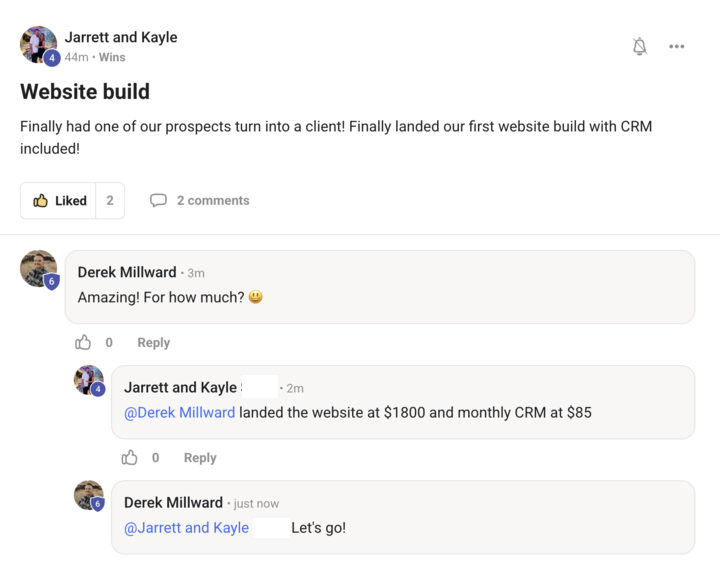Click the Jarrett and Kayle avatar on the reply
The width and height of the screenshot is (720, 562).
point(89,380)
